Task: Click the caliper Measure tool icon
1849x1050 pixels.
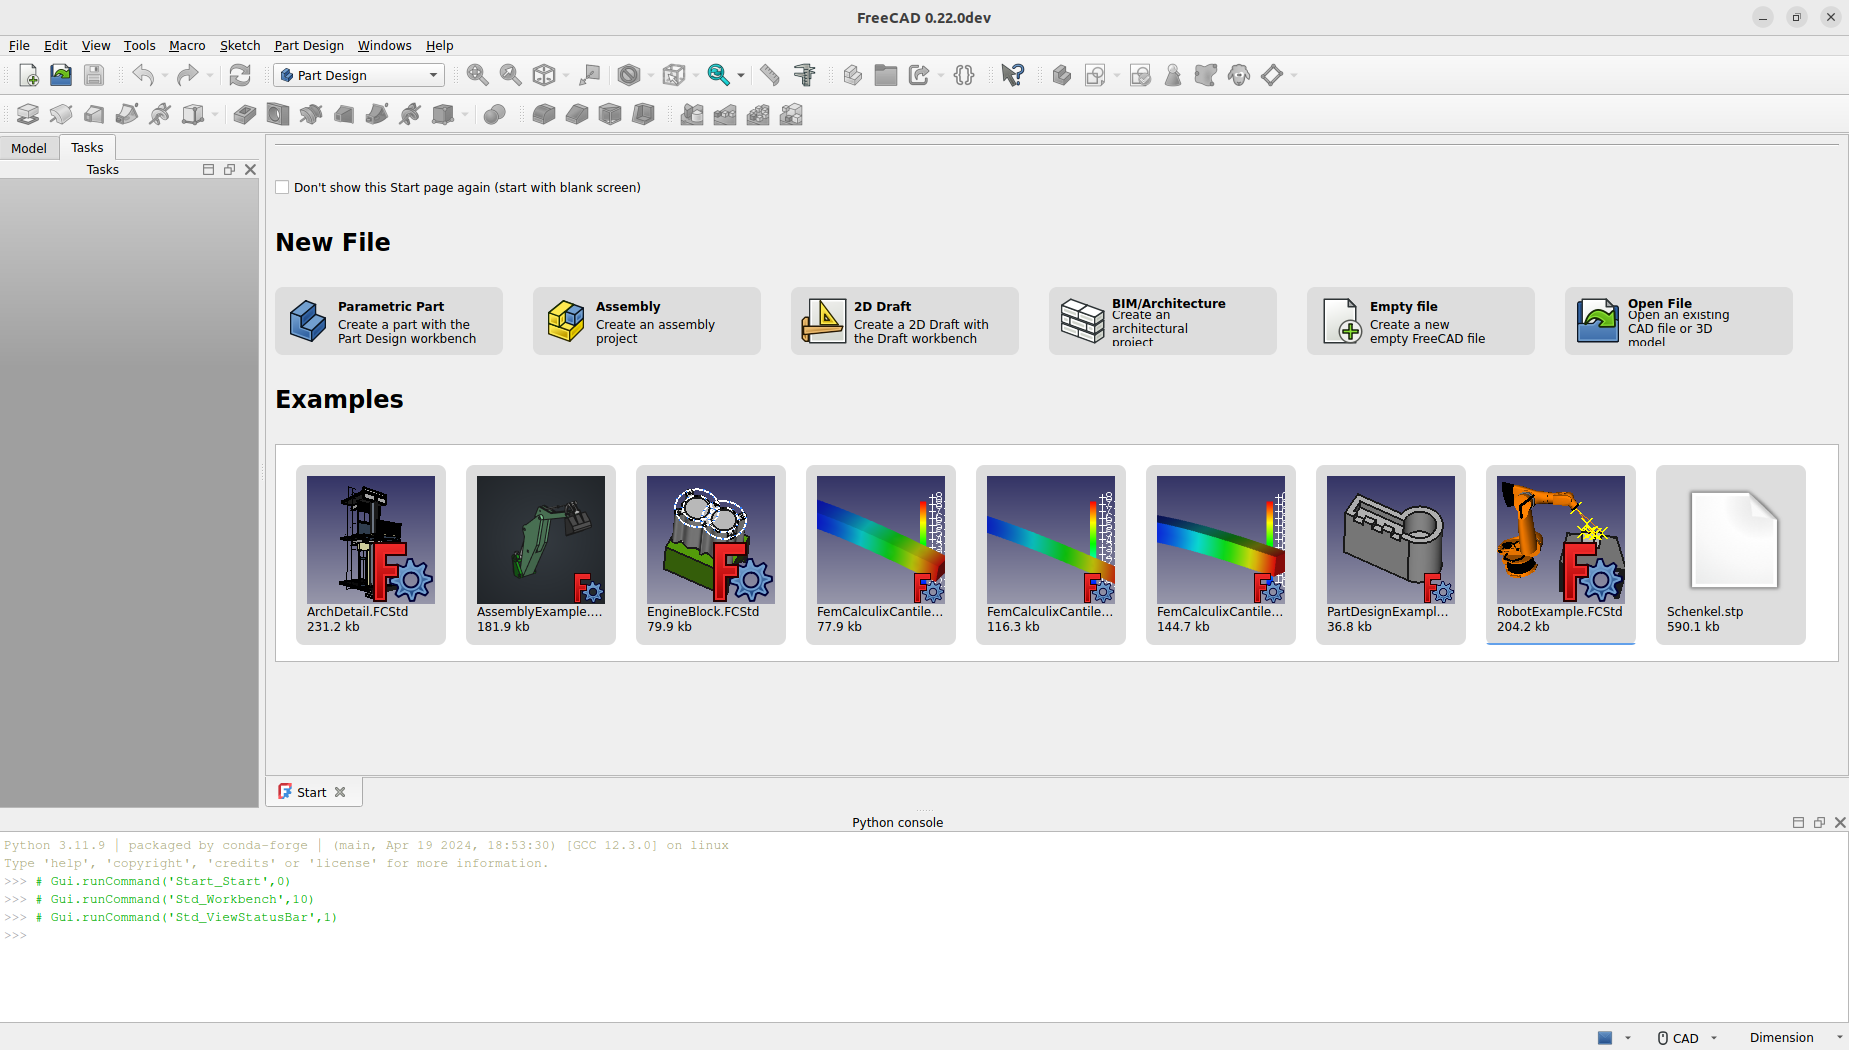Action: tap(804, 75)
